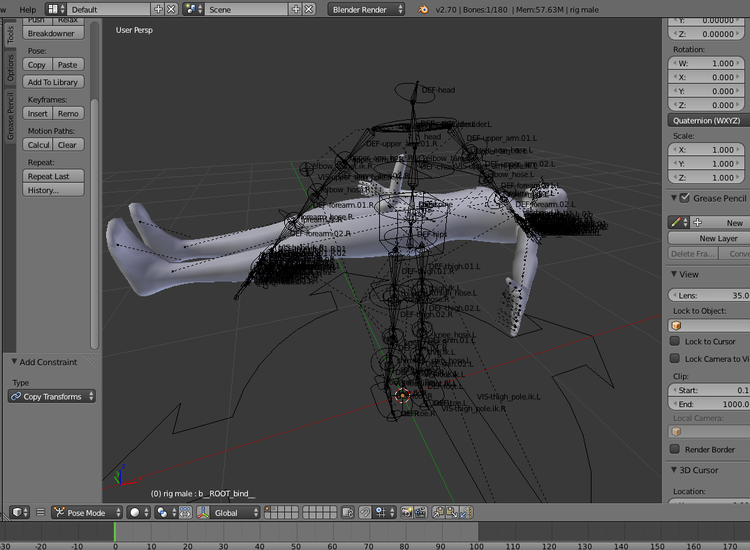750x550 pixels.
Task: Click Add To Library button
Action: coord(53,82)
